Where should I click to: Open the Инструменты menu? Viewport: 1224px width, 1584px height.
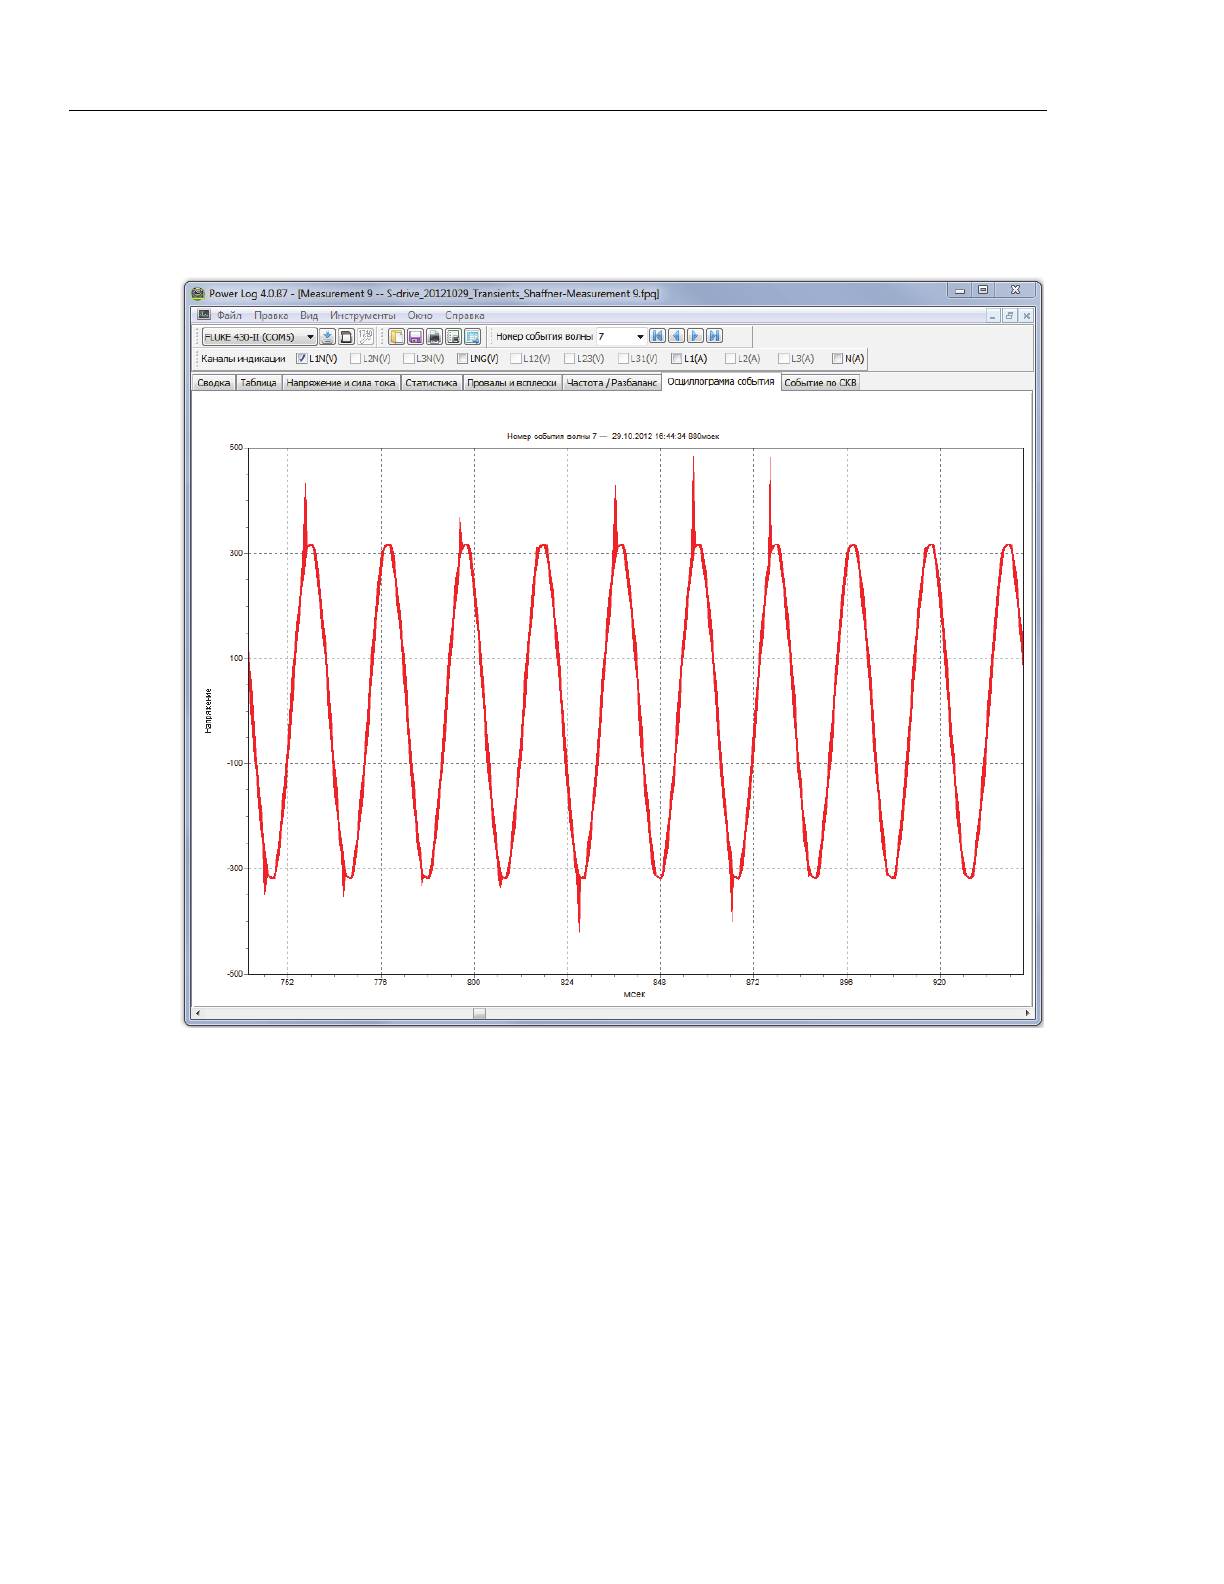pos(362,316)
